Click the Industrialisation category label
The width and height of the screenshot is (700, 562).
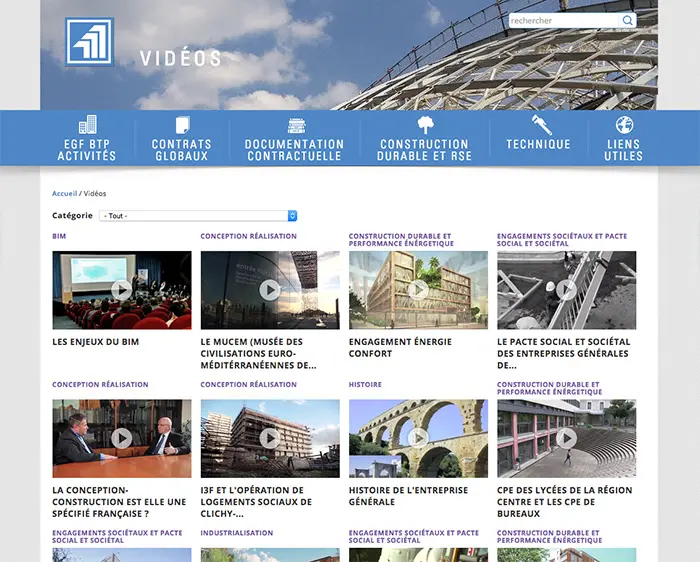tap(237, 533)
